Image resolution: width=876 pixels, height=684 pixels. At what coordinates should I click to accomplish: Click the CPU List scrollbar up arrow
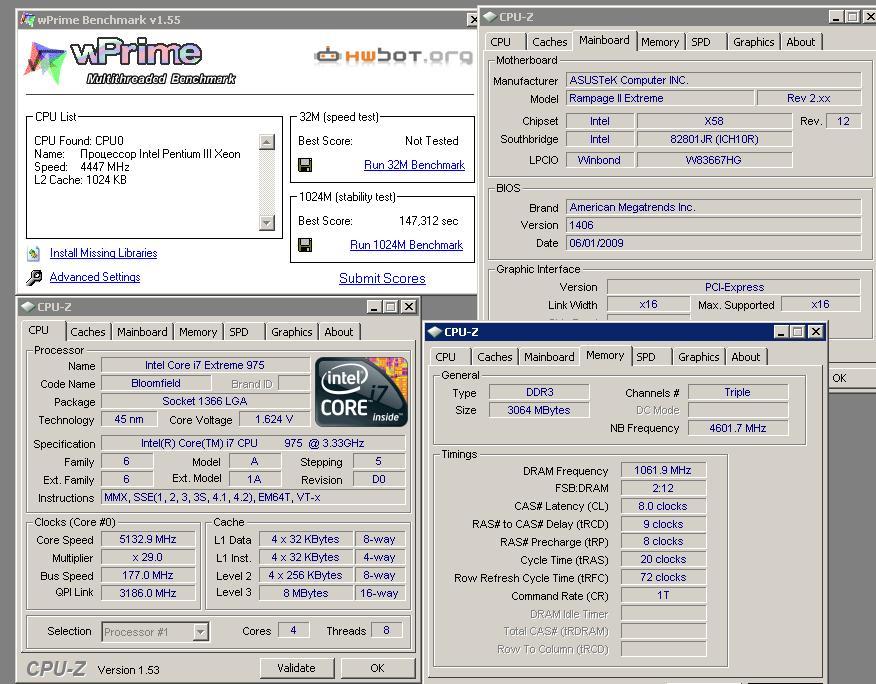pos(267,142)
